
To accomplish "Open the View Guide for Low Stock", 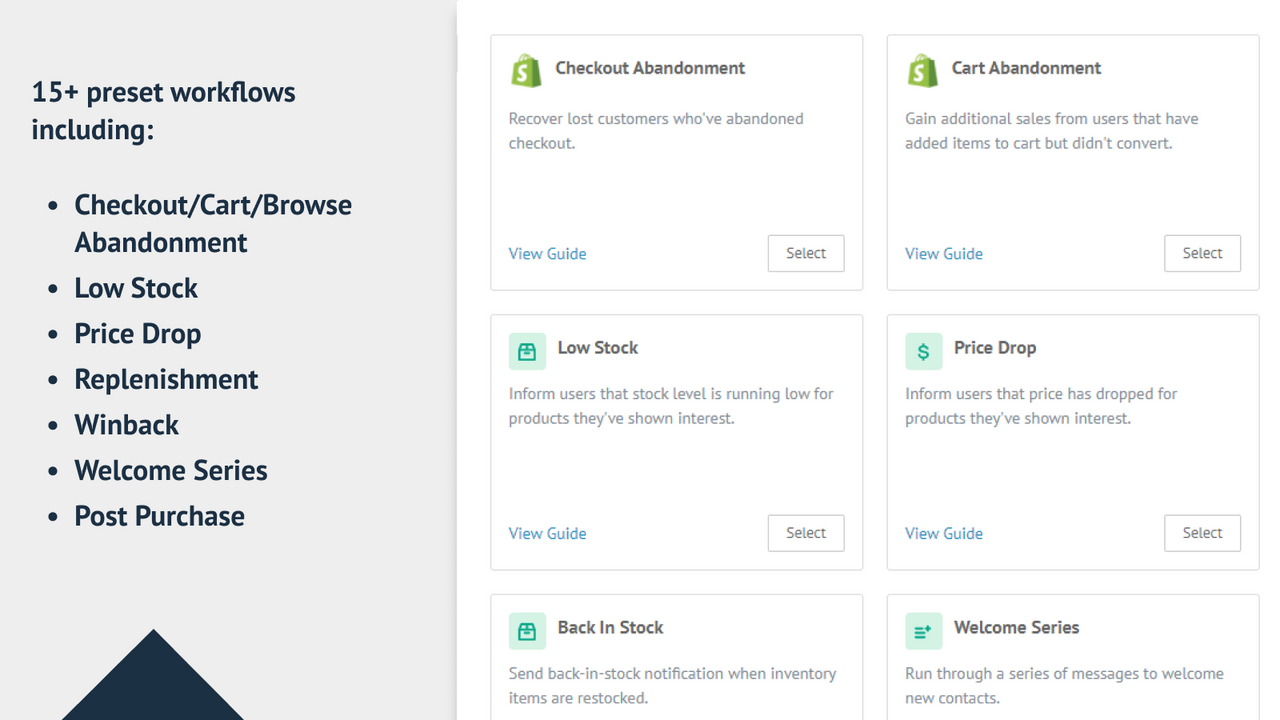I will [547, 533].
